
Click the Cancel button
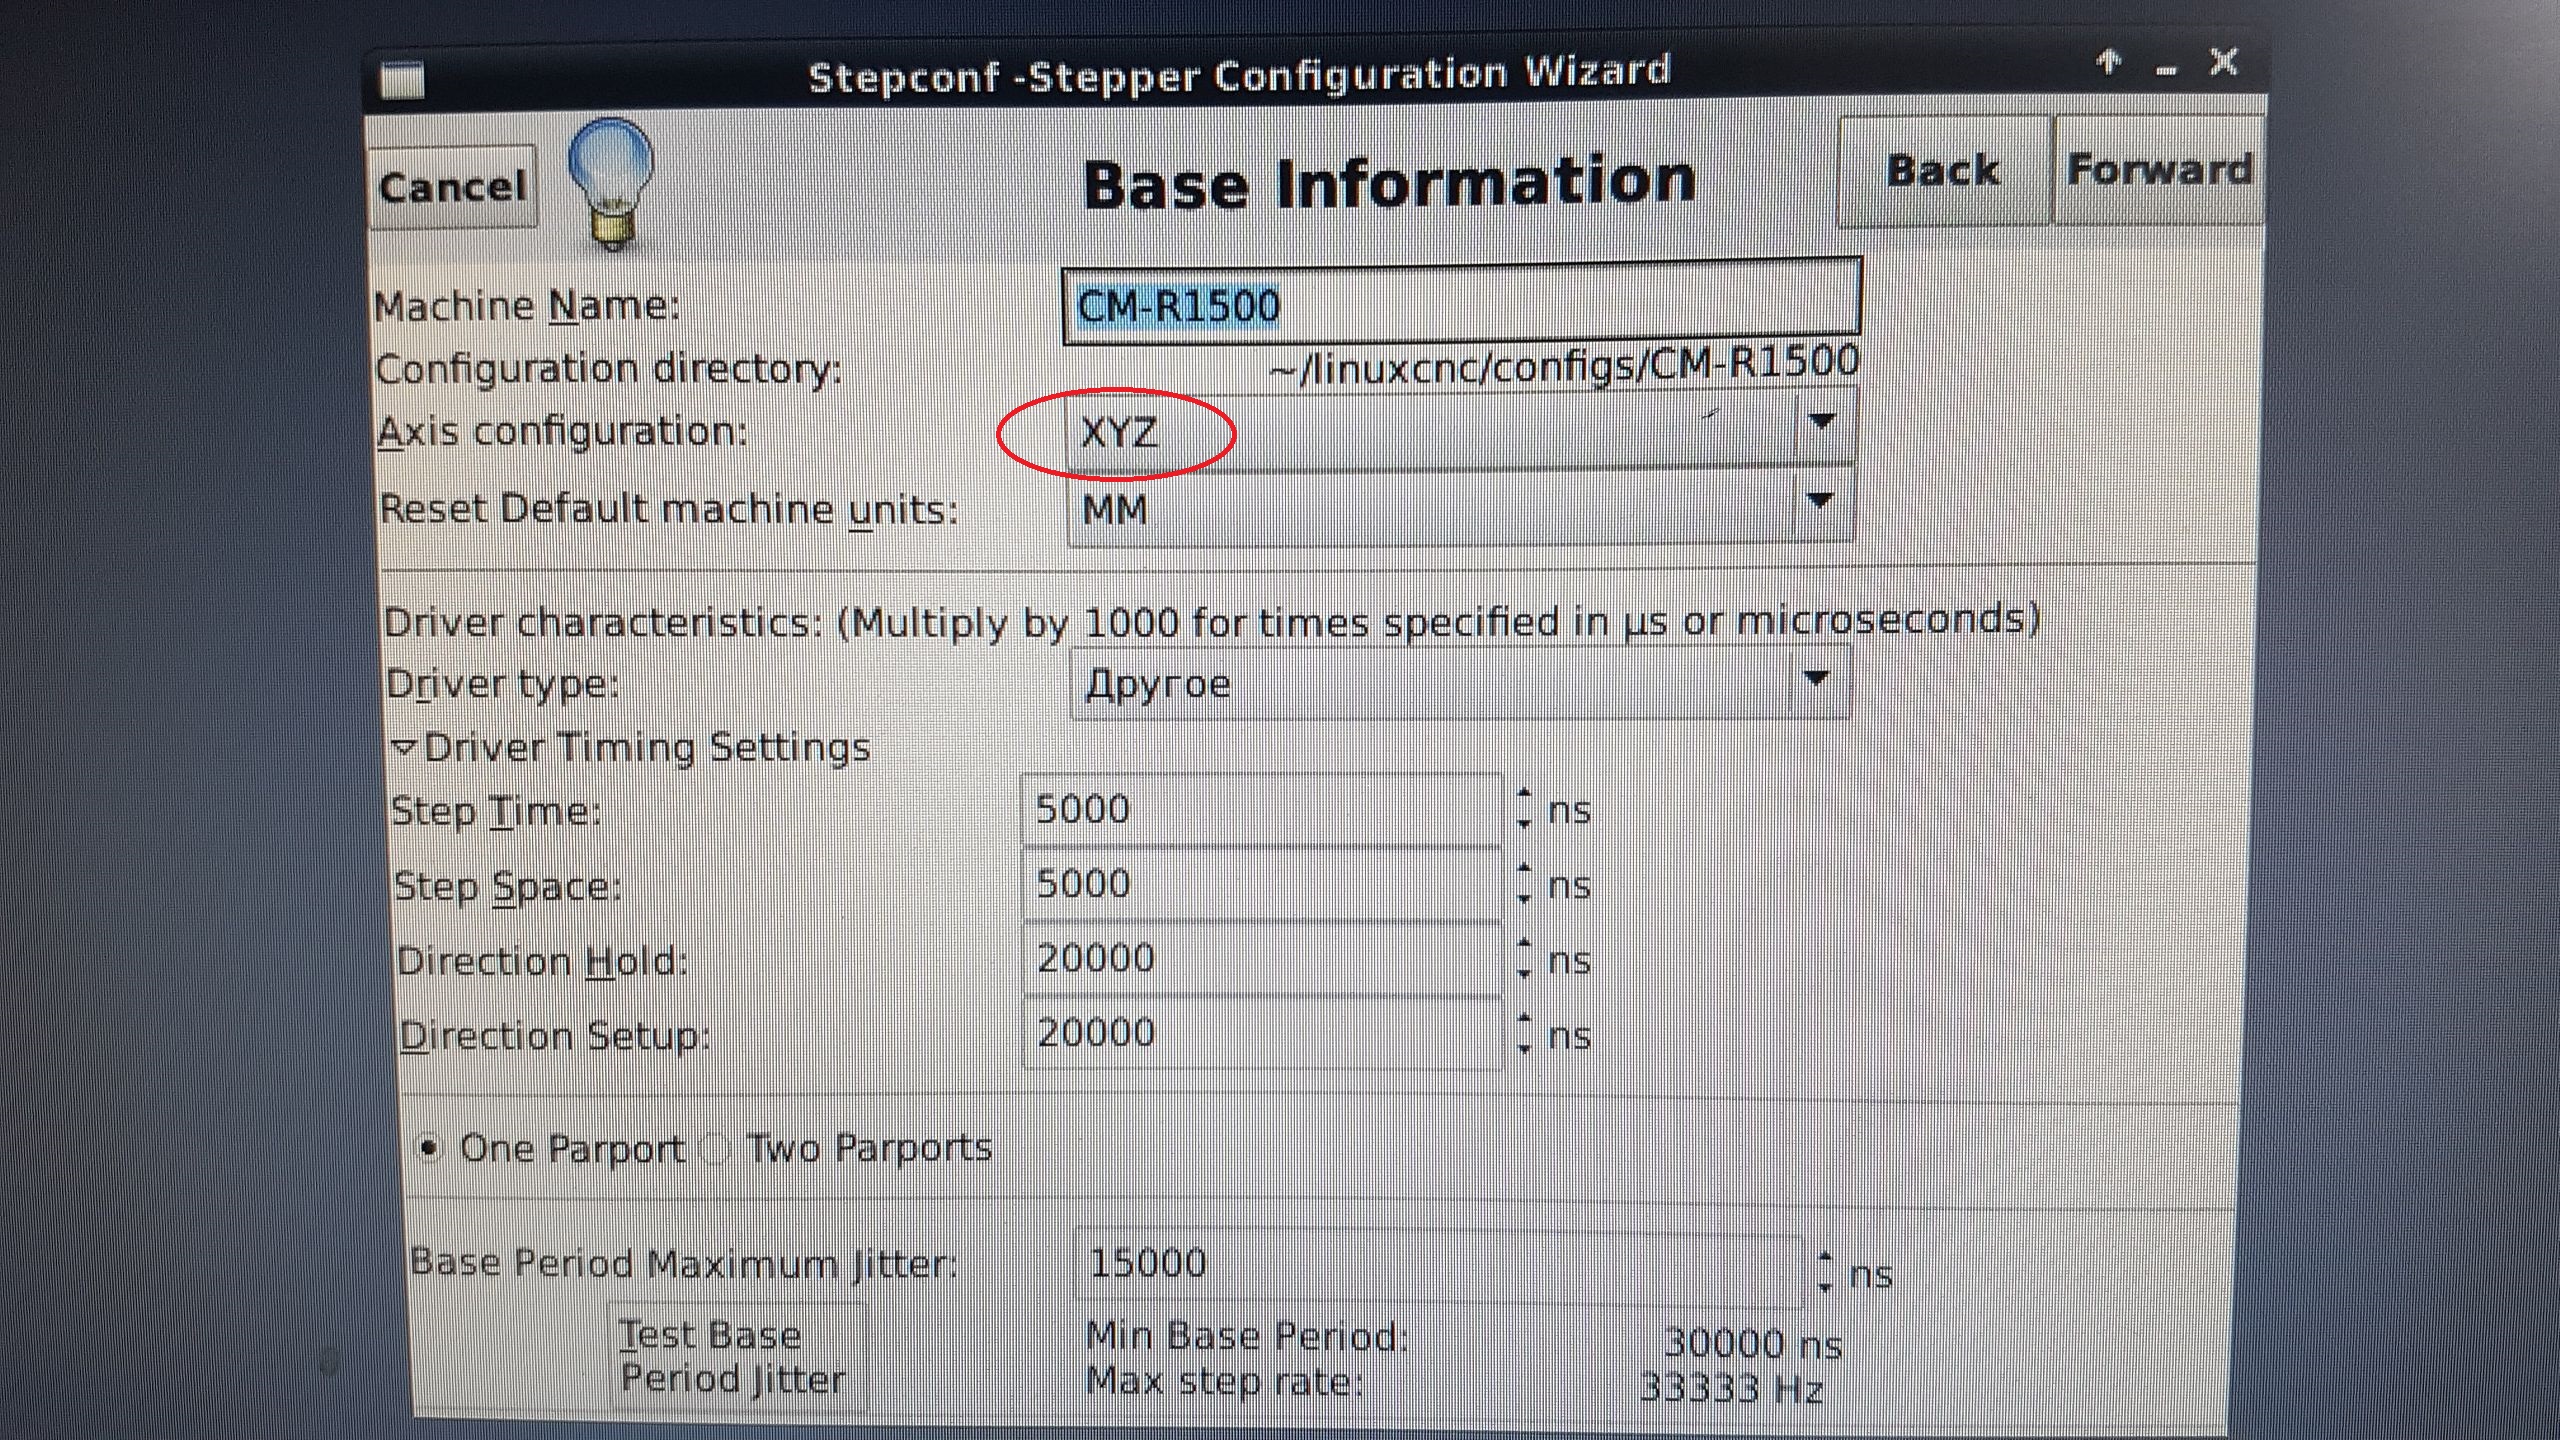[453, 187]
